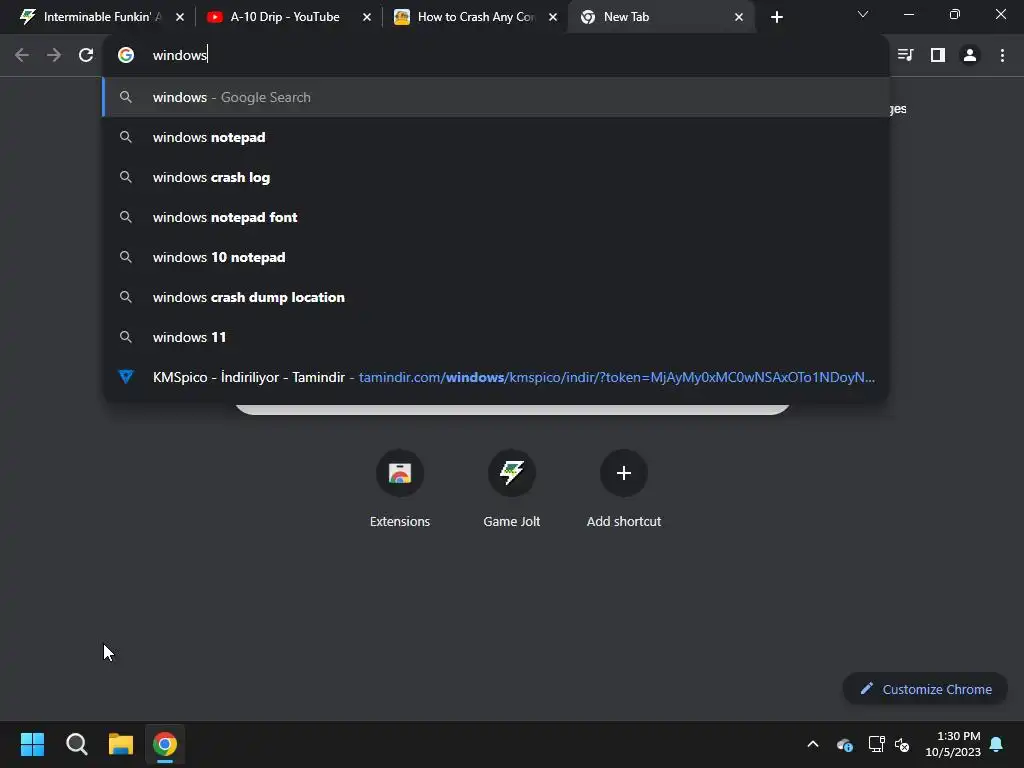Open the media controls icon in toolbar
The width and height of the screenshot is (1024, 768).
[905, 55]
